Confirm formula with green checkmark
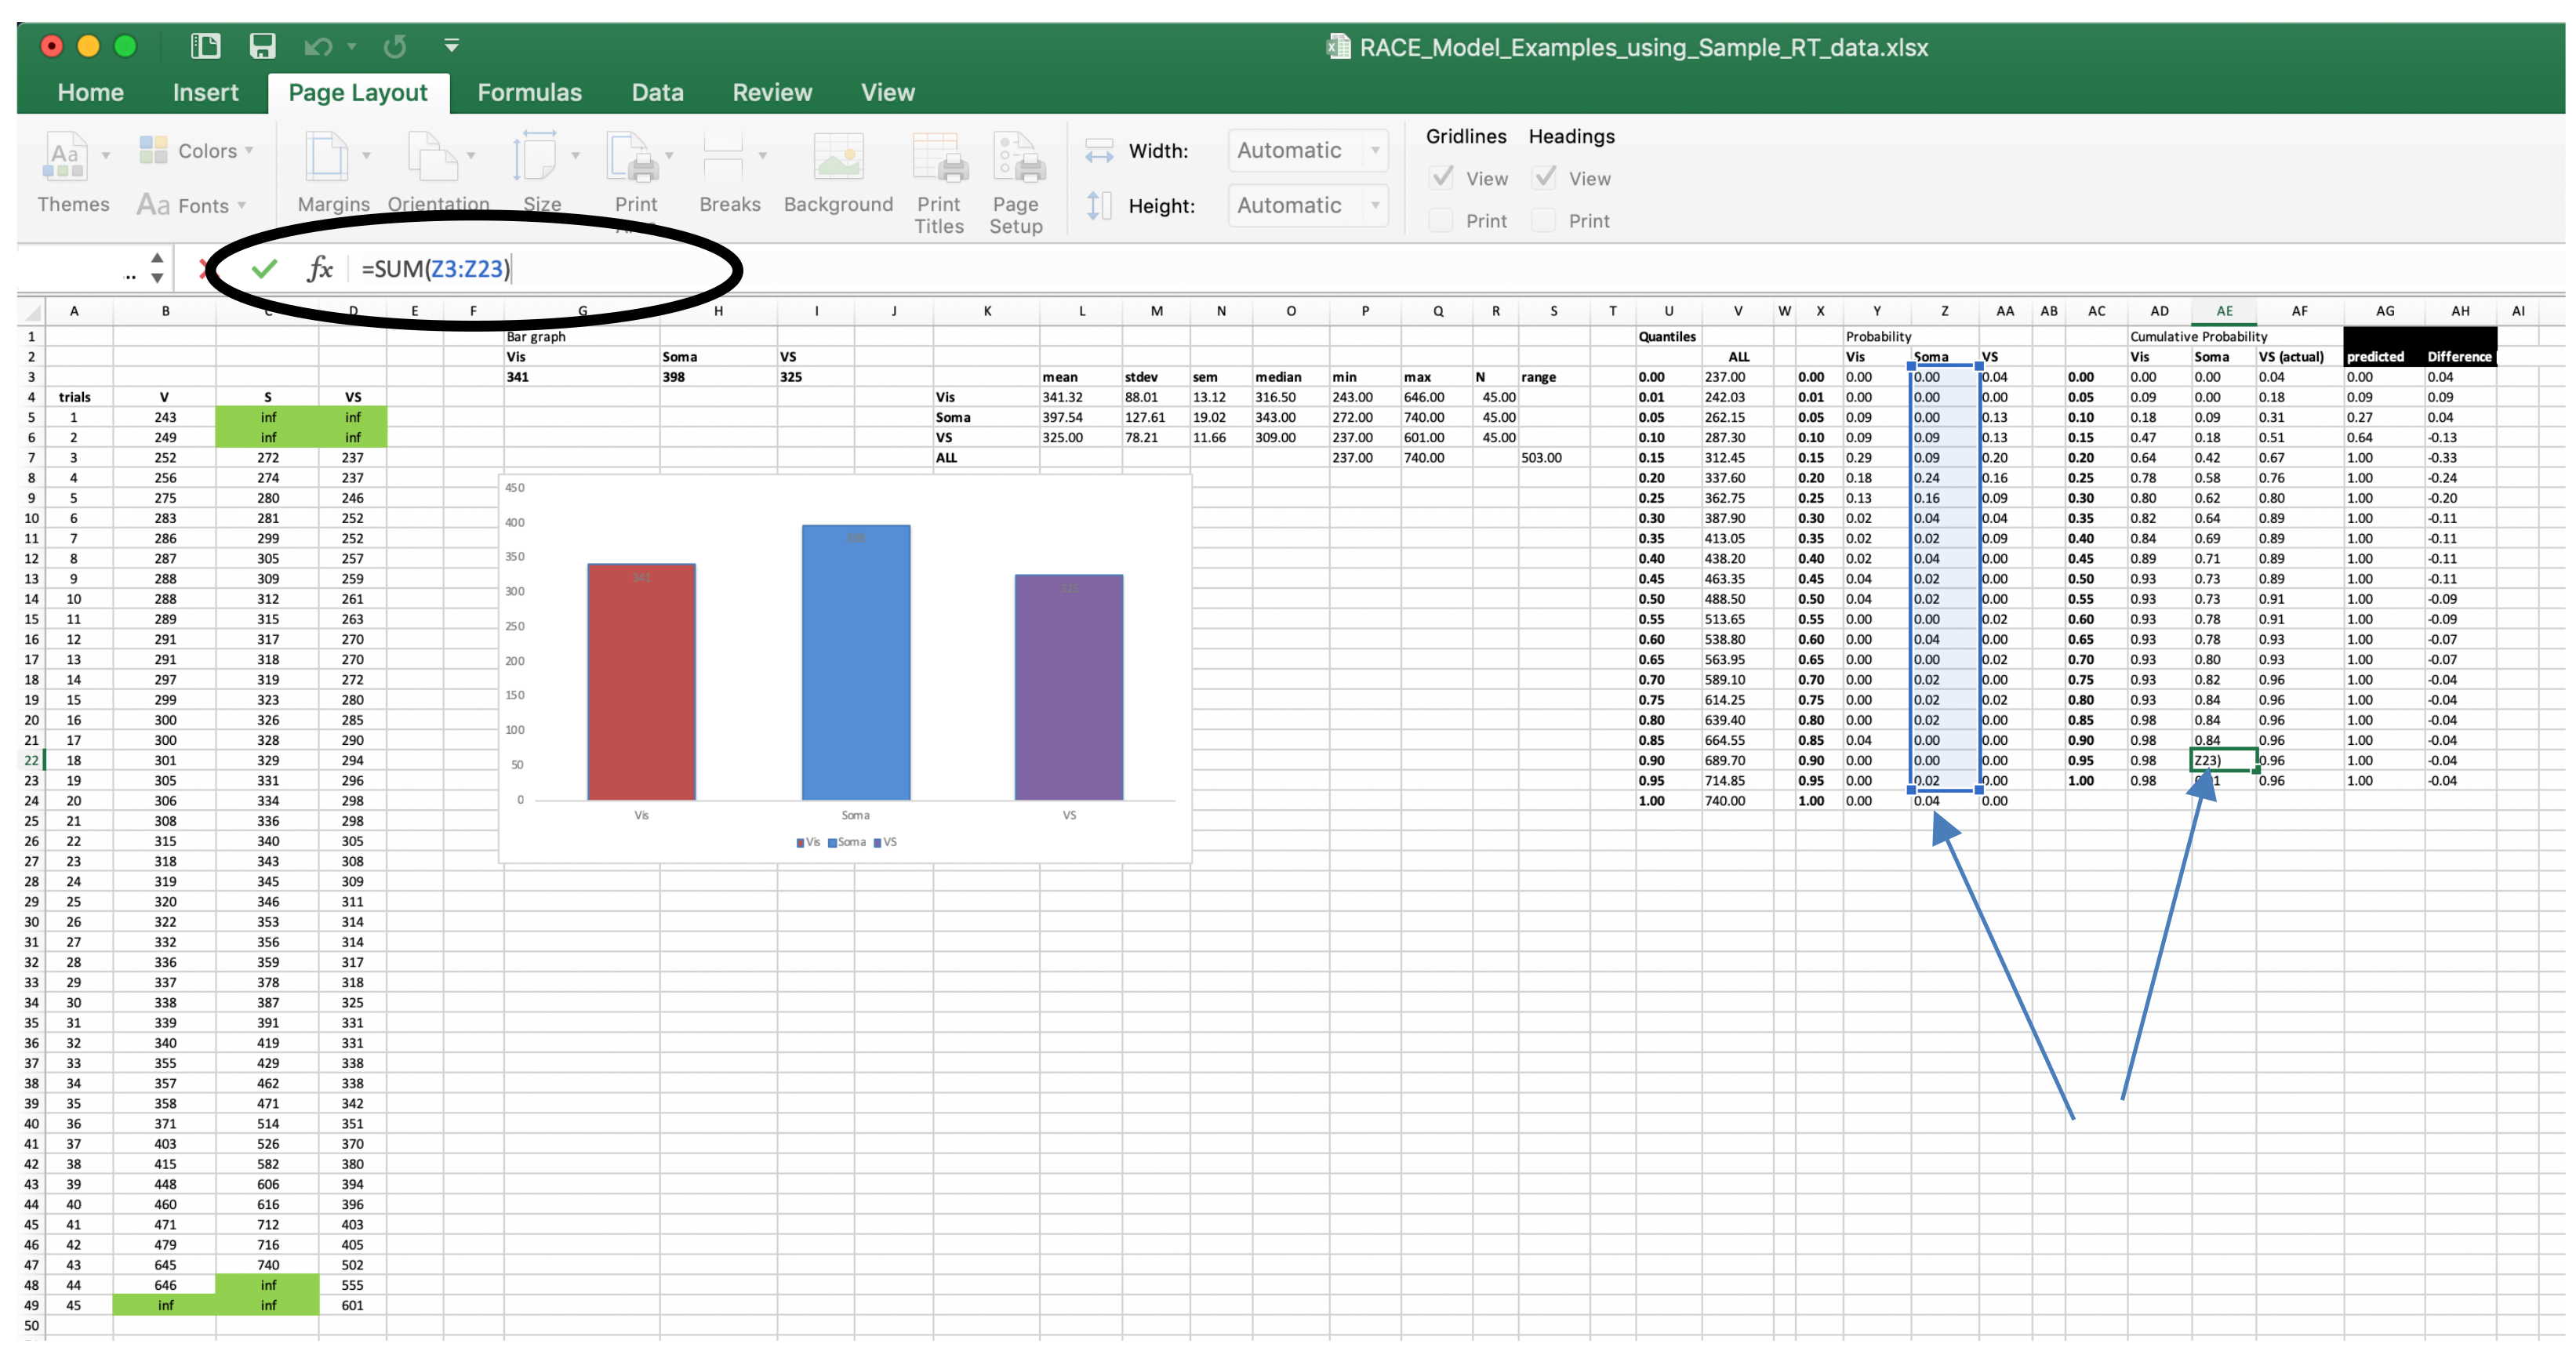Image resolution: width=2576 pixels, height=1362 pixels. (264, 269)
